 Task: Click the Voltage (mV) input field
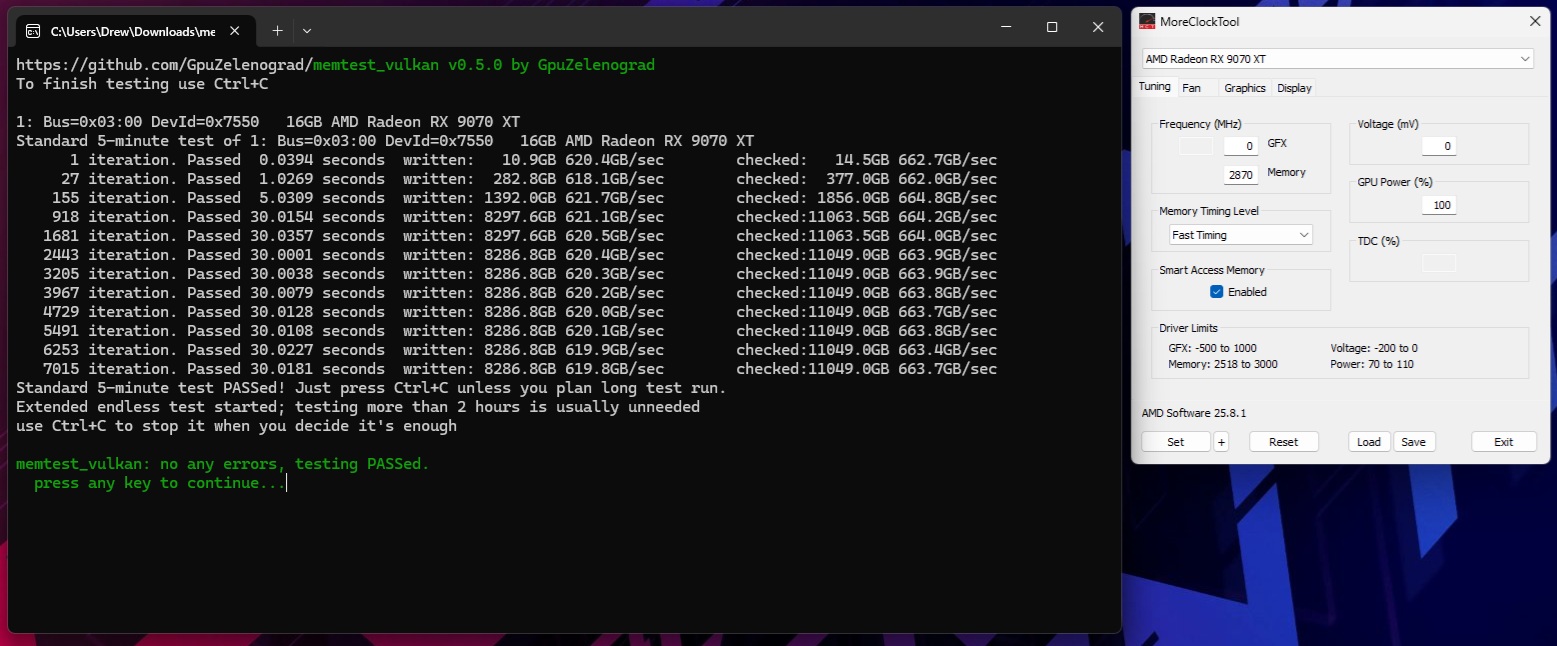coord(1439,146)
